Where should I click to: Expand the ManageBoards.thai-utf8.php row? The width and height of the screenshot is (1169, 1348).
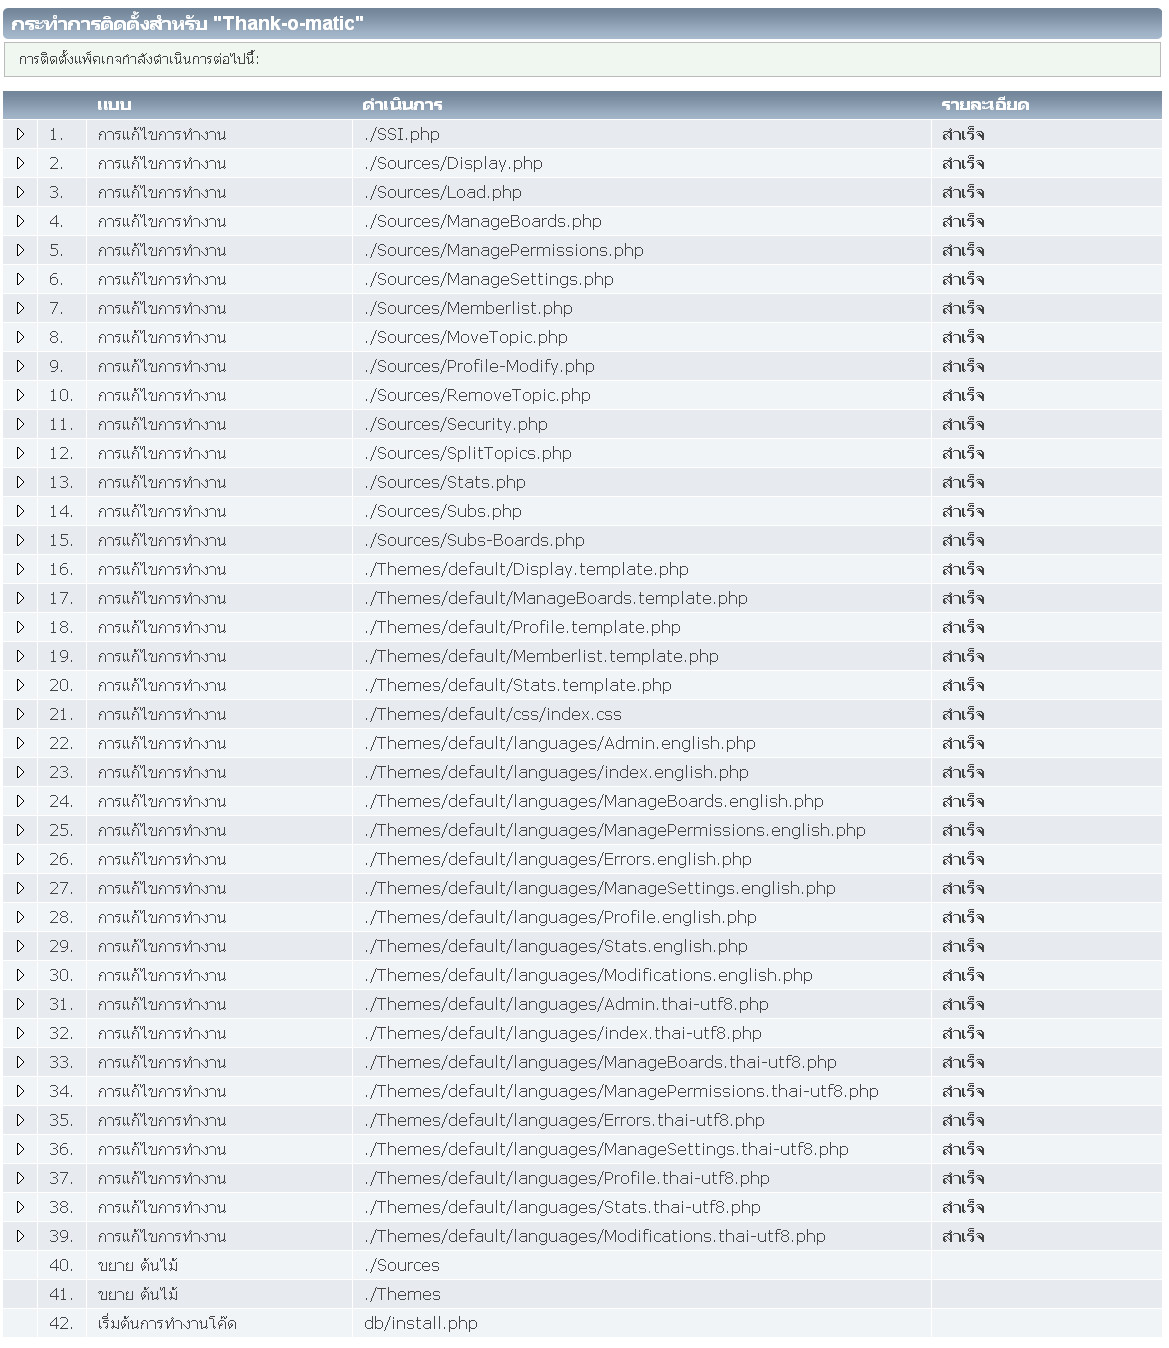pos(20,1062)
